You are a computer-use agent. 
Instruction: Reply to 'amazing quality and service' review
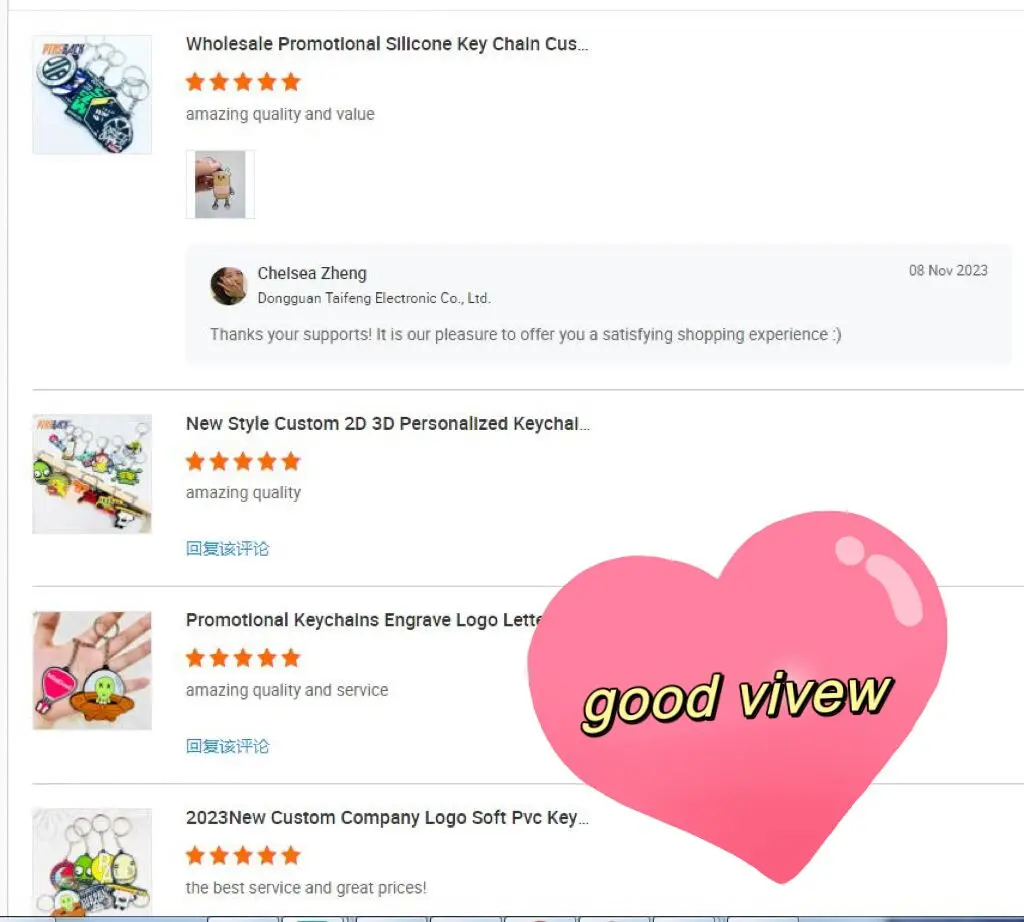coord(227,746)
